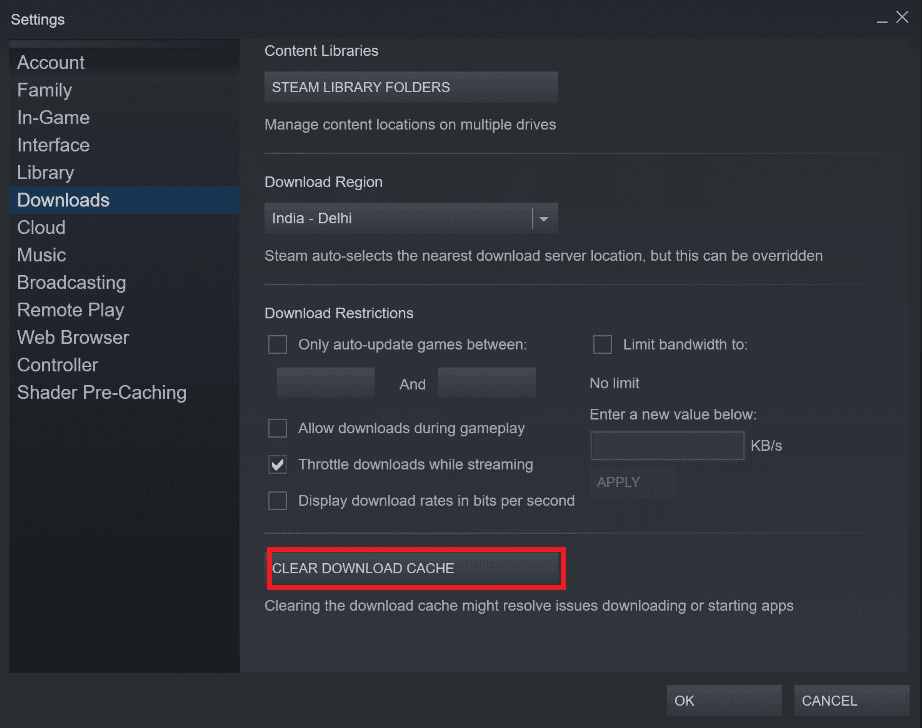Click Clear Download Cache
This screenshot has height=728, width=922.
click(416, 568)
